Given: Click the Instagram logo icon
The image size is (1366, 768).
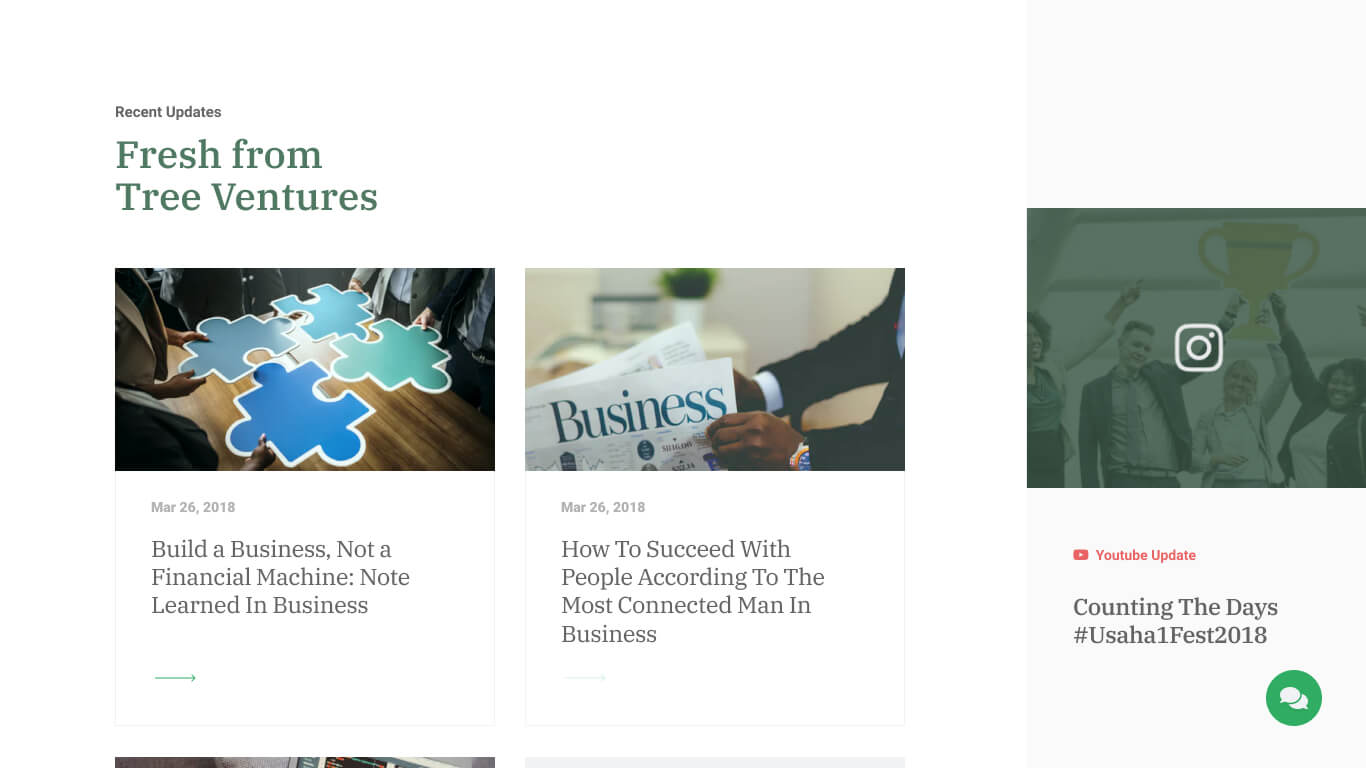Looking at the screenshot, I should [x=1198, y=348].
